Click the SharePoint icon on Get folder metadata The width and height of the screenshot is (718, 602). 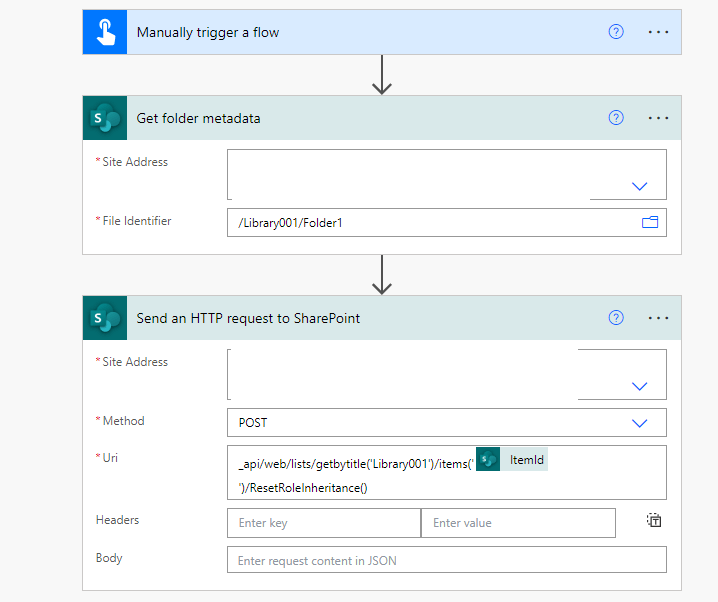(105, 118)
